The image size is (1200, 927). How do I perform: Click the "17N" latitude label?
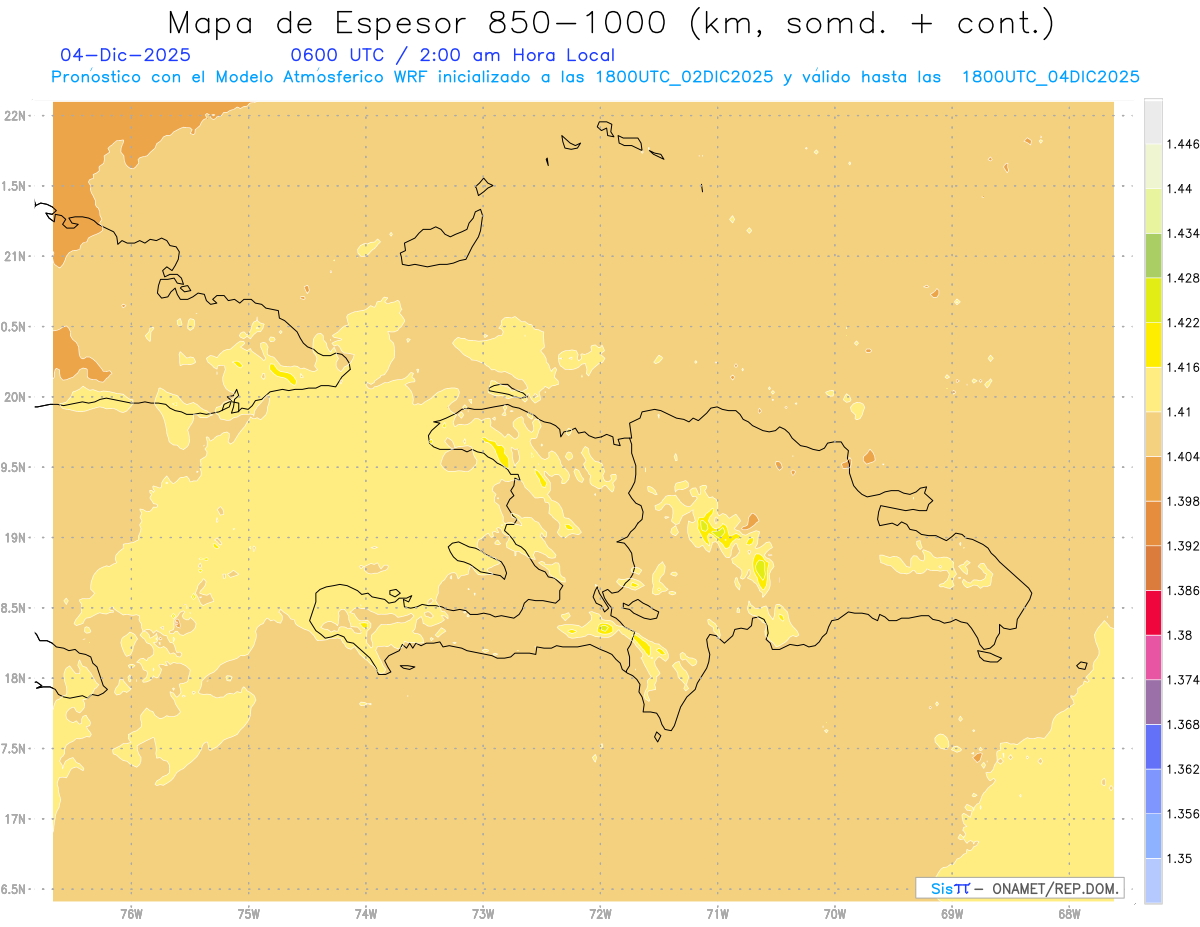click(16, 819)
